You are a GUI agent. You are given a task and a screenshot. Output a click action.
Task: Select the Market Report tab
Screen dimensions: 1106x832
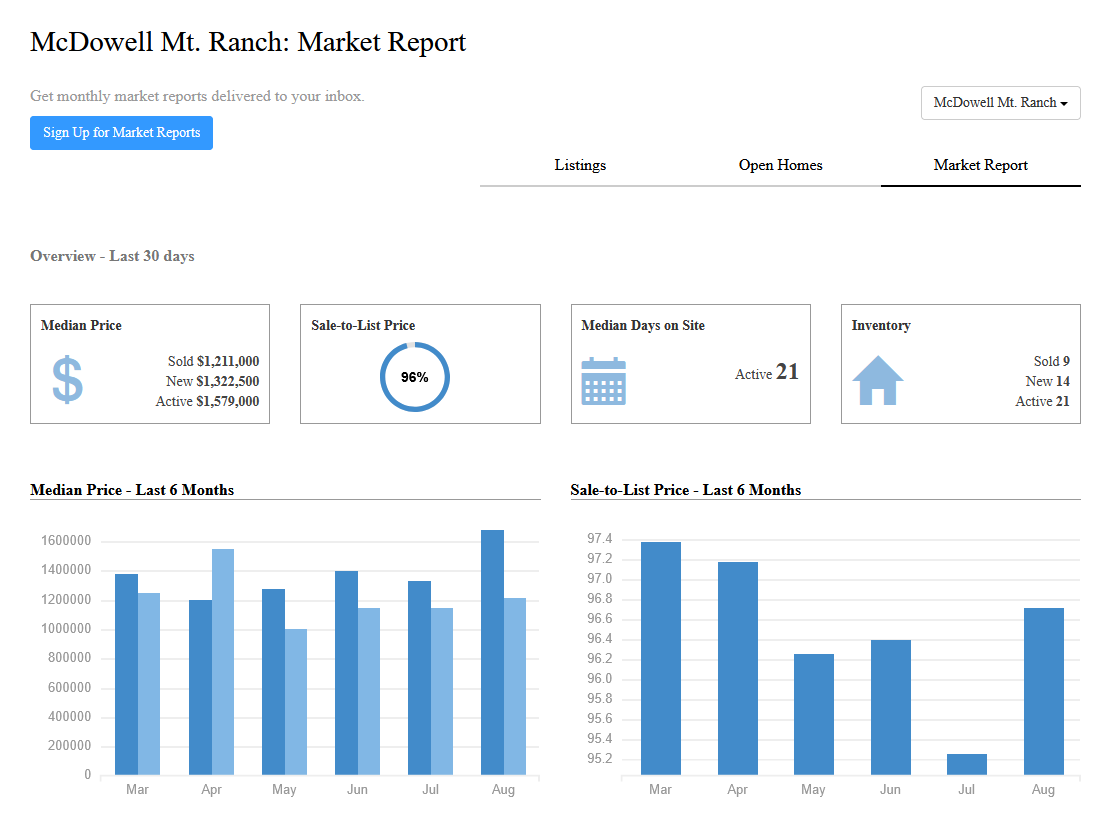[x=980, y=166]
